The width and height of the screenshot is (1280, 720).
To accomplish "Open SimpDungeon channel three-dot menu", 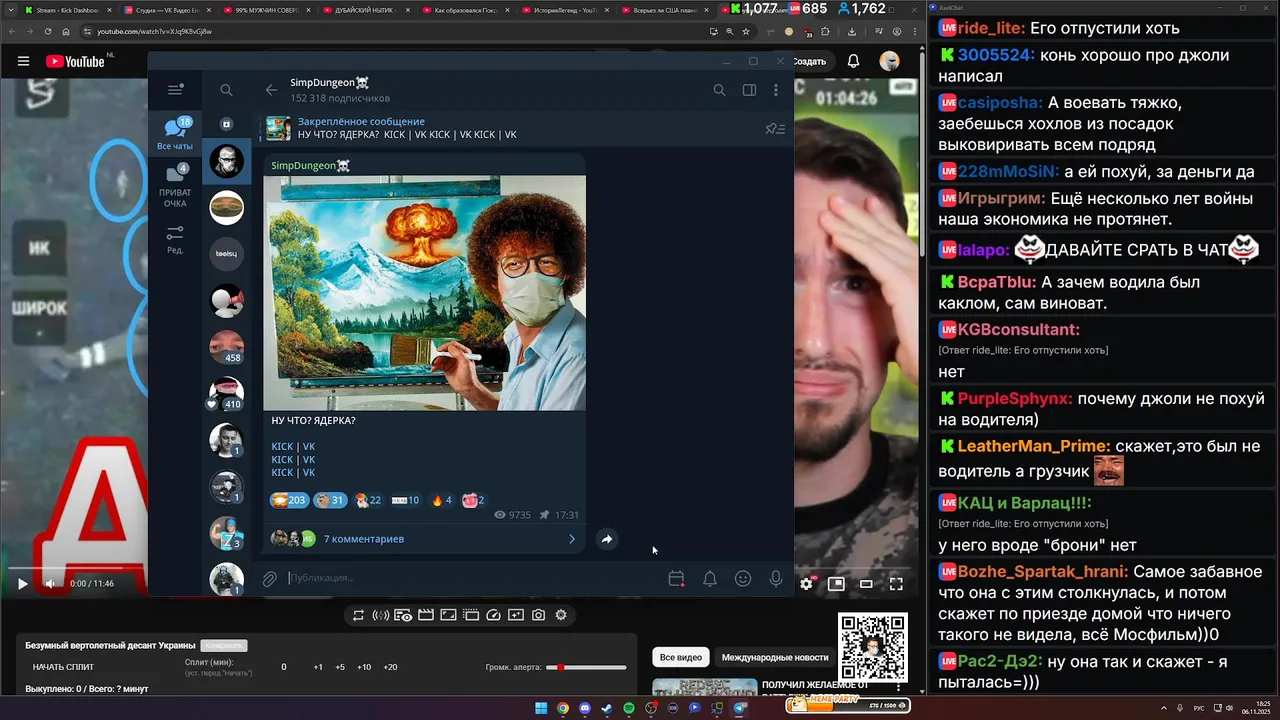I will coord(776,90).
